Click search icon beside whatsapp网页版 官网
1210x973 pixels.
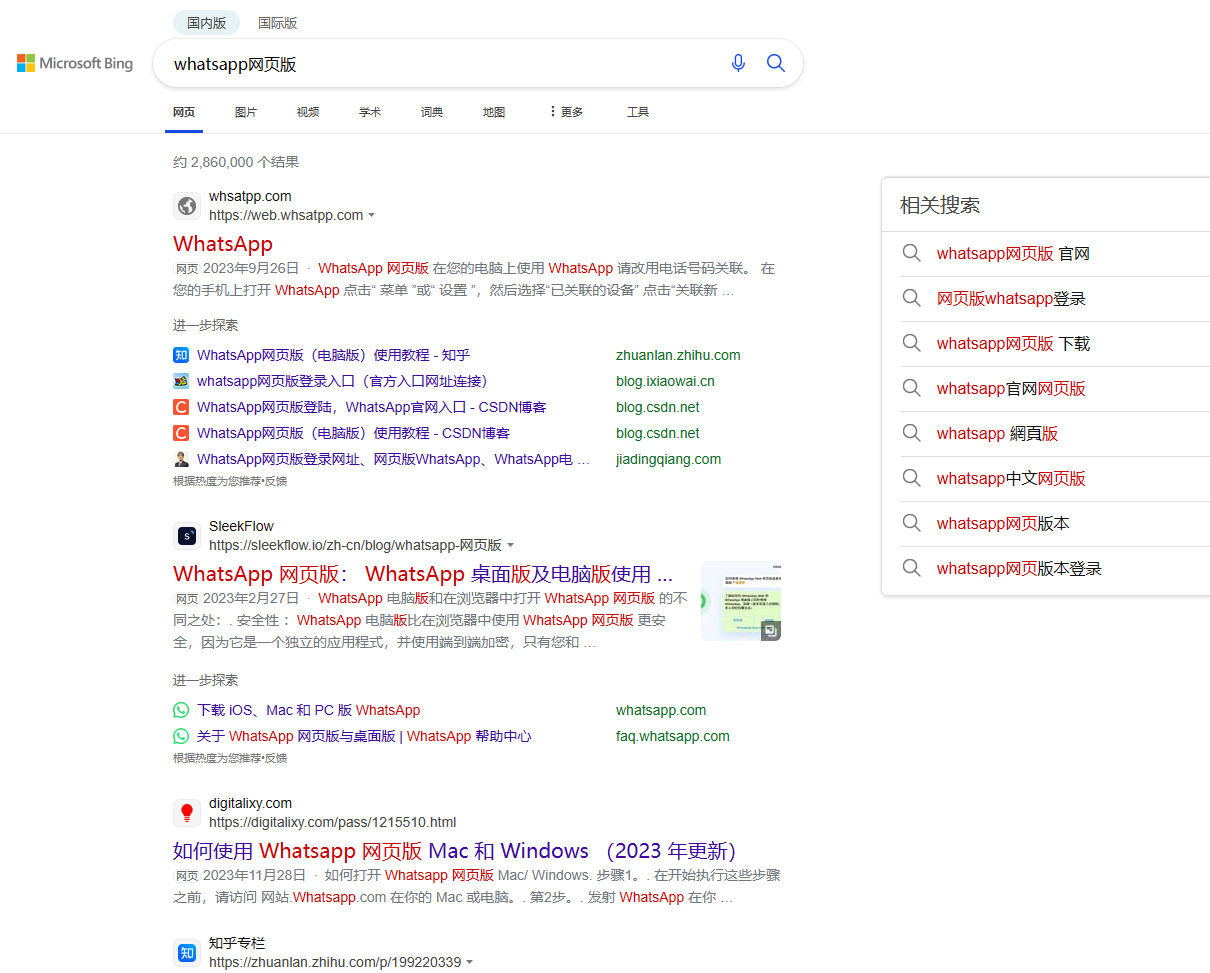tap(911, 253)
